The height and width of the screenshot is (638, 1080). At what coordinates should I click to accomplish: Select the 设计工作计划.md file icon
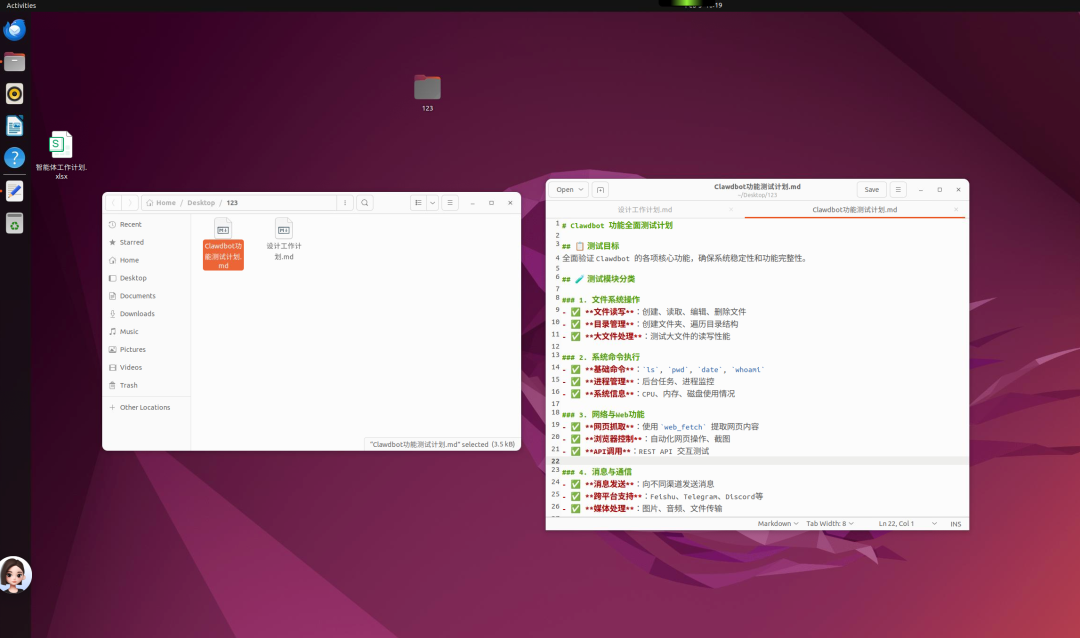284,239
